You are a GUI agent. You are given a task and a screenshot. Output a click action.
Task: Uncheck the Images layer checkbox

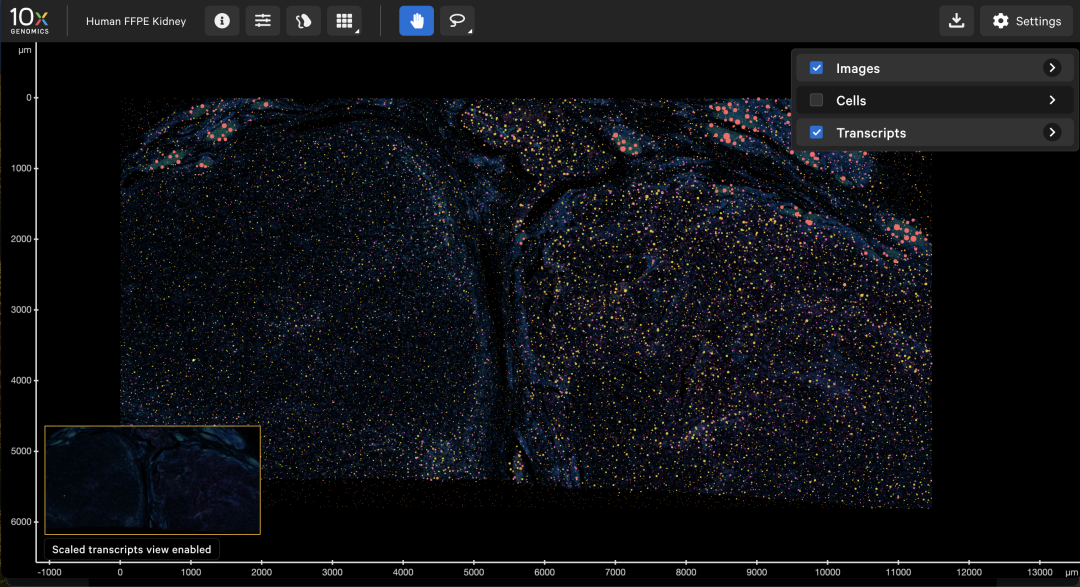click(816, 68)
